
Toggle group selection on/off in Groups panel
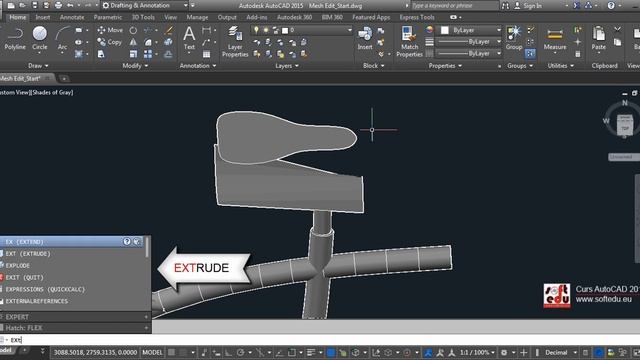pos(530,53)
